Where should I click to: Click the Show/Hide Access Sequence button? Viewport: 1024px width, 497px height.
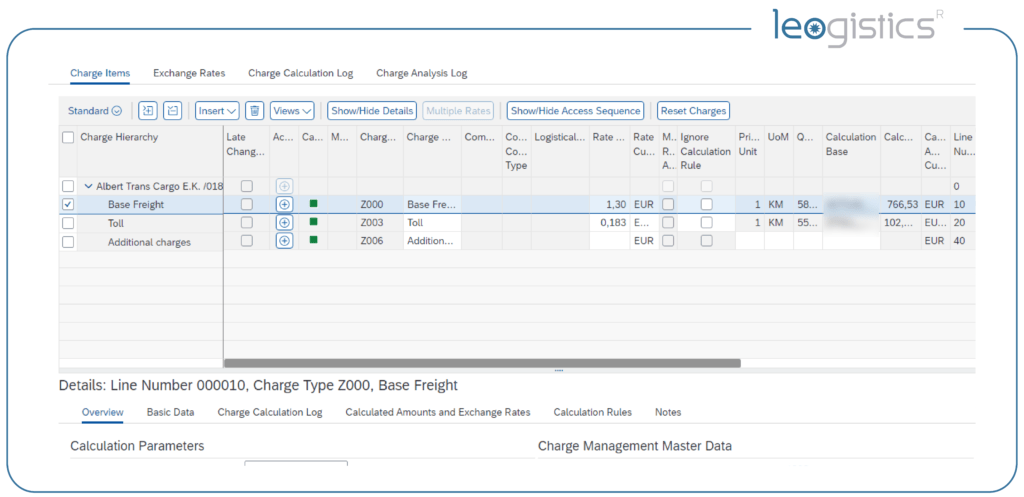(575, 111)
